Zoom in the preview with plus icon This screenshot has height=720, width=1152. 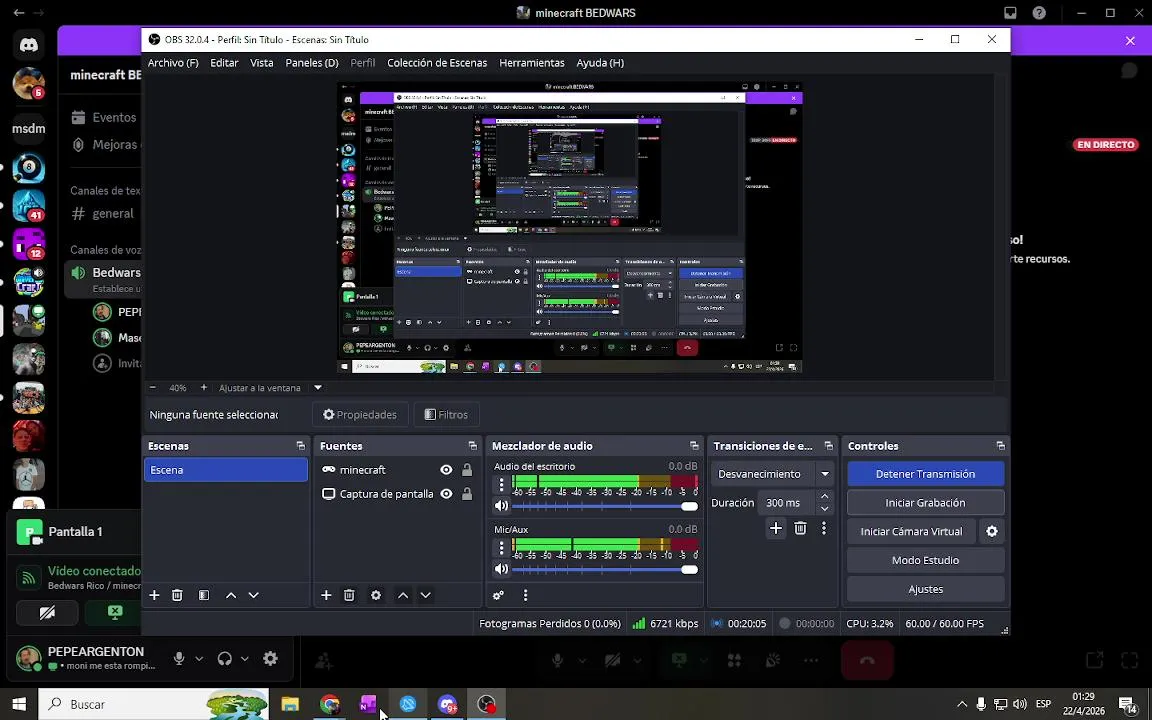(x=204, y=387)
